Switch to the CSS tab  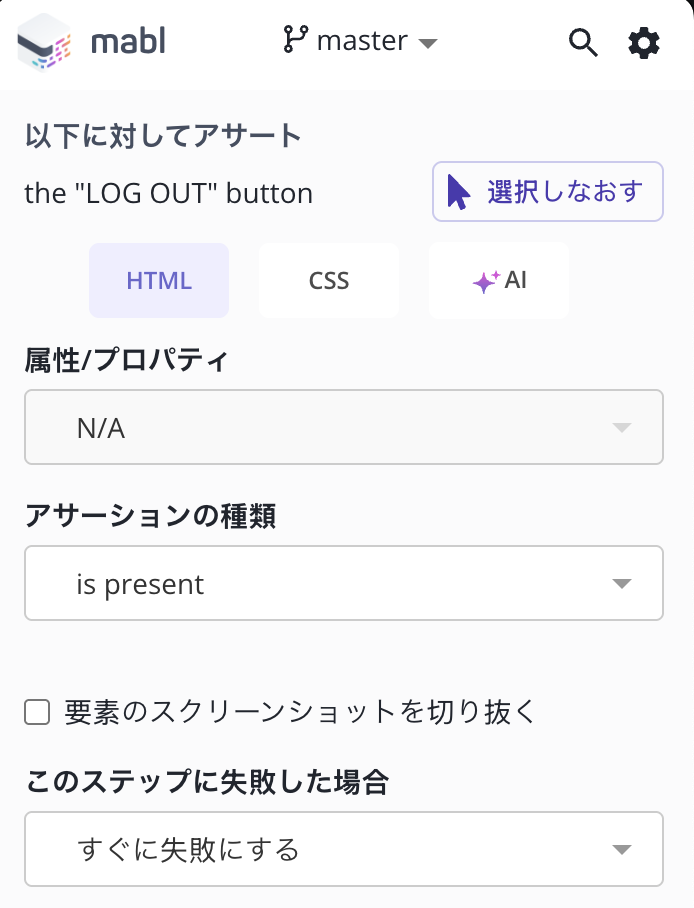coord(328,280)
